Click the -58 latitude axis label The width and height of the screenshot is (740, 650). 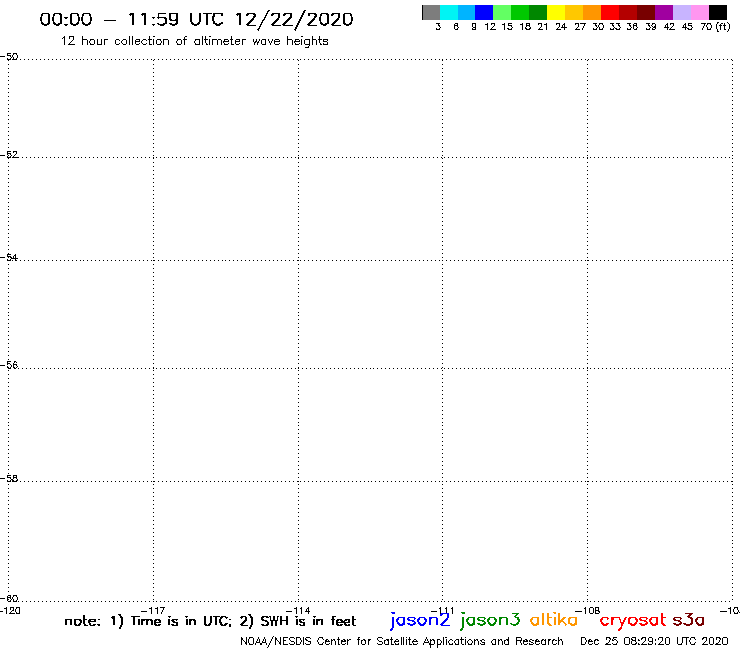point(9,479)
